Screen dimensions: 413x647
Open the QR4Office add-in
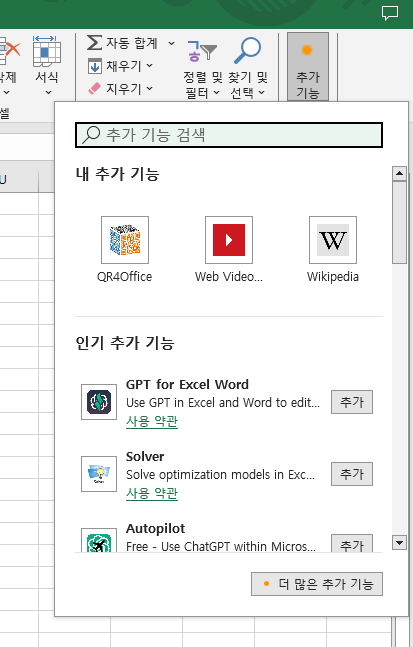point(125,250)
